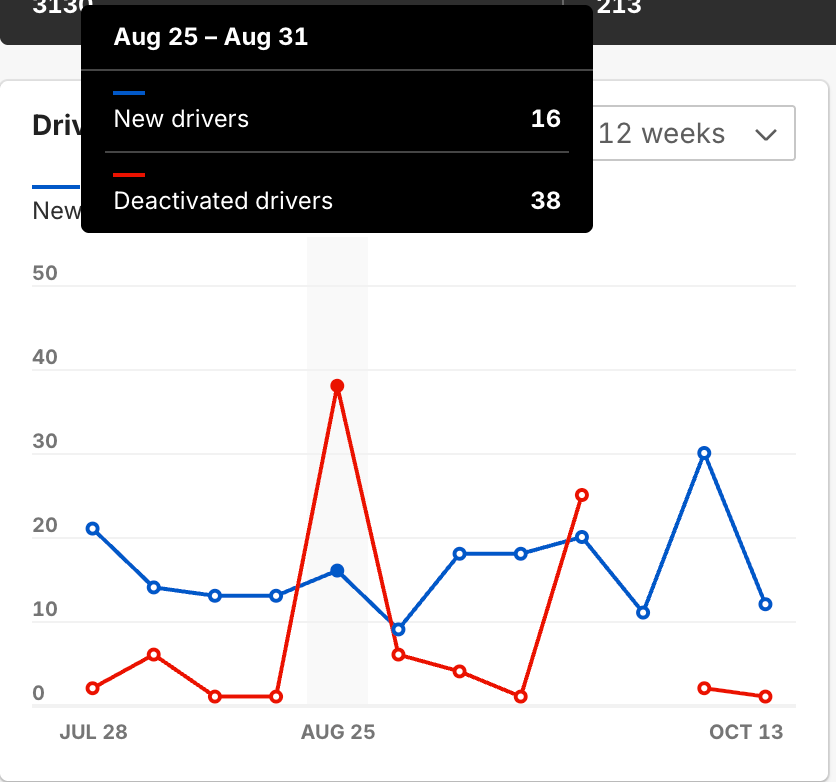The width and height of the screenshot is (836, 782).
Task: Select the New drivers row in tooltip
Action: pos(336,119)
